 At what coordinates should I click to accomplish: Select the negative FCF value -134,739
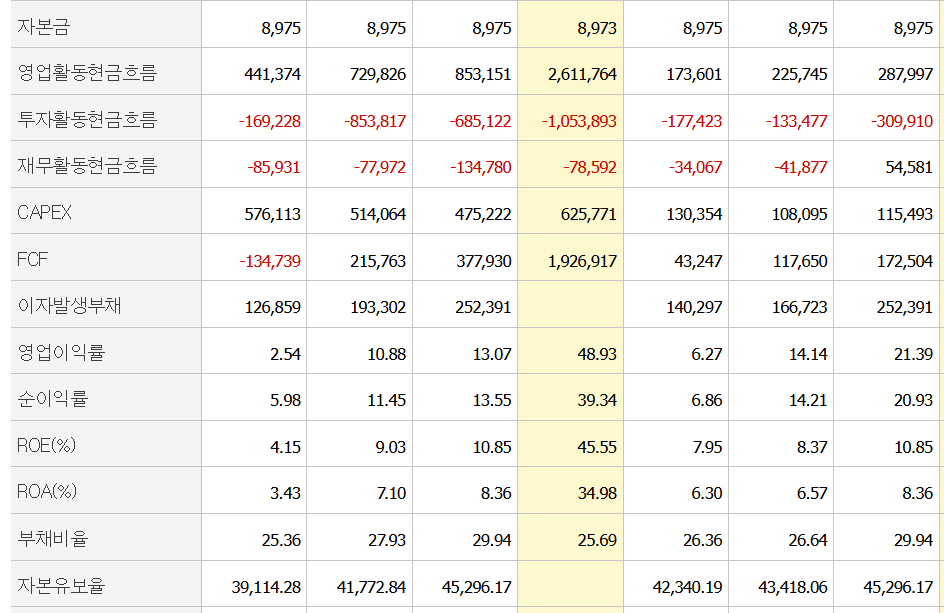[x=269, y=261]
